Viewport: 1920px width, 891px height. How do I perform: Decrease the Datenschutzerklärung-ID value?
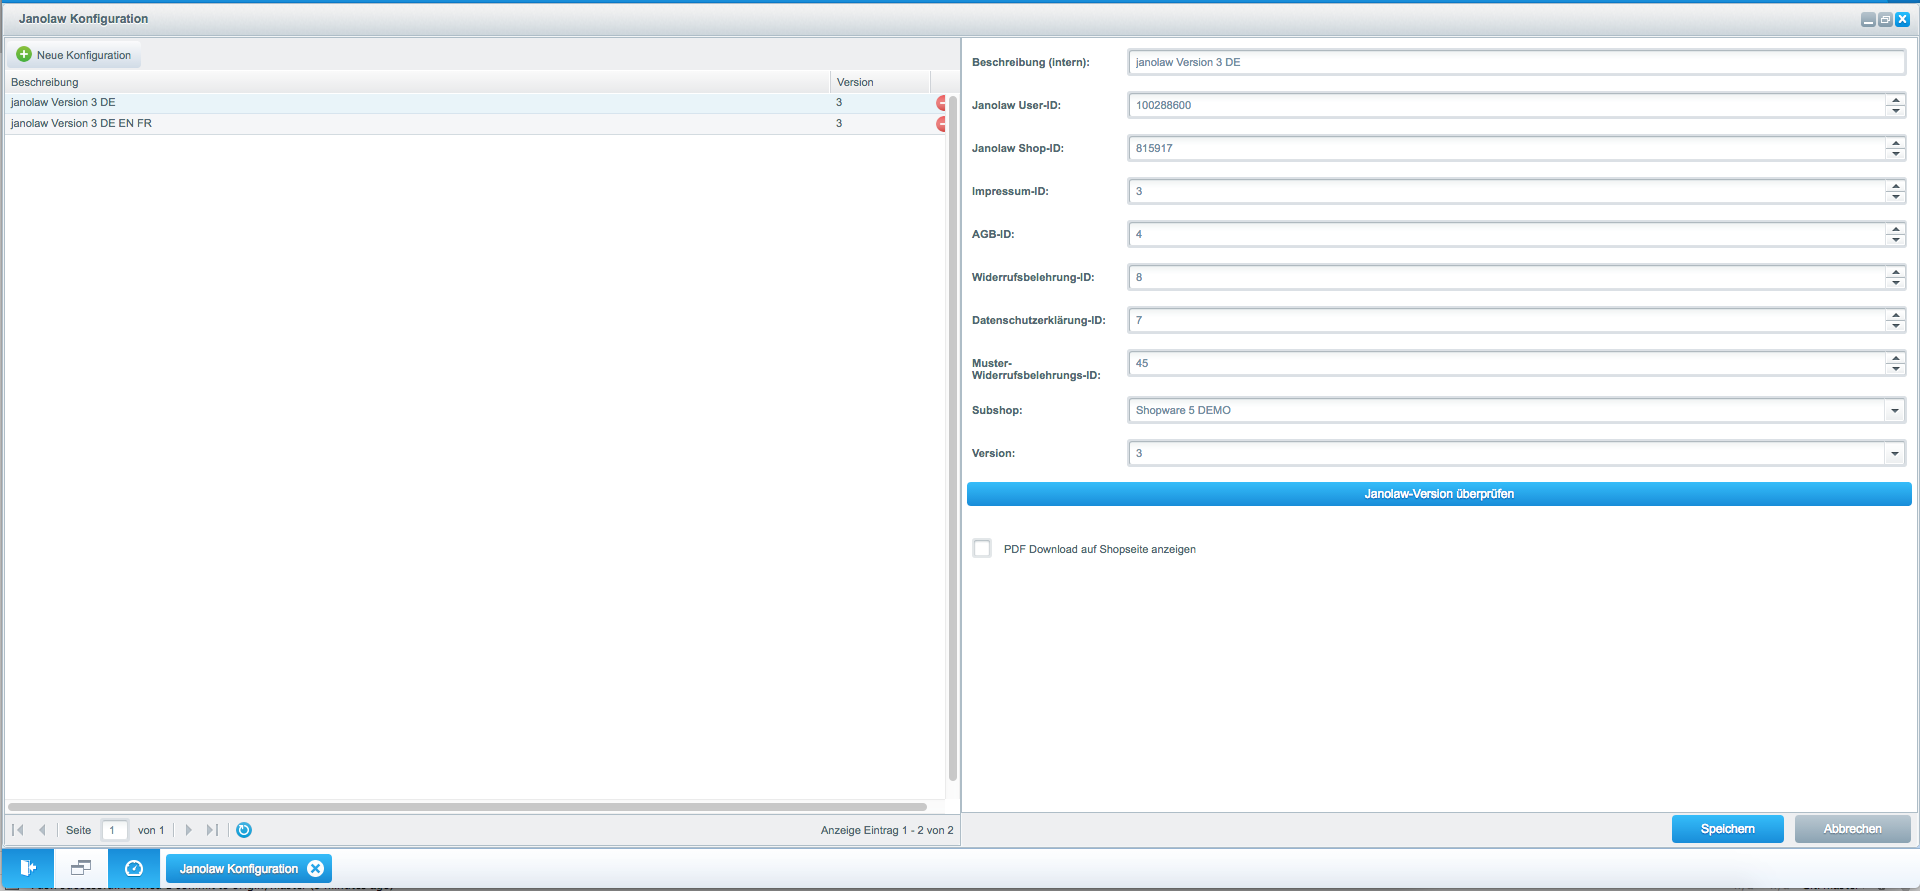1895,326
